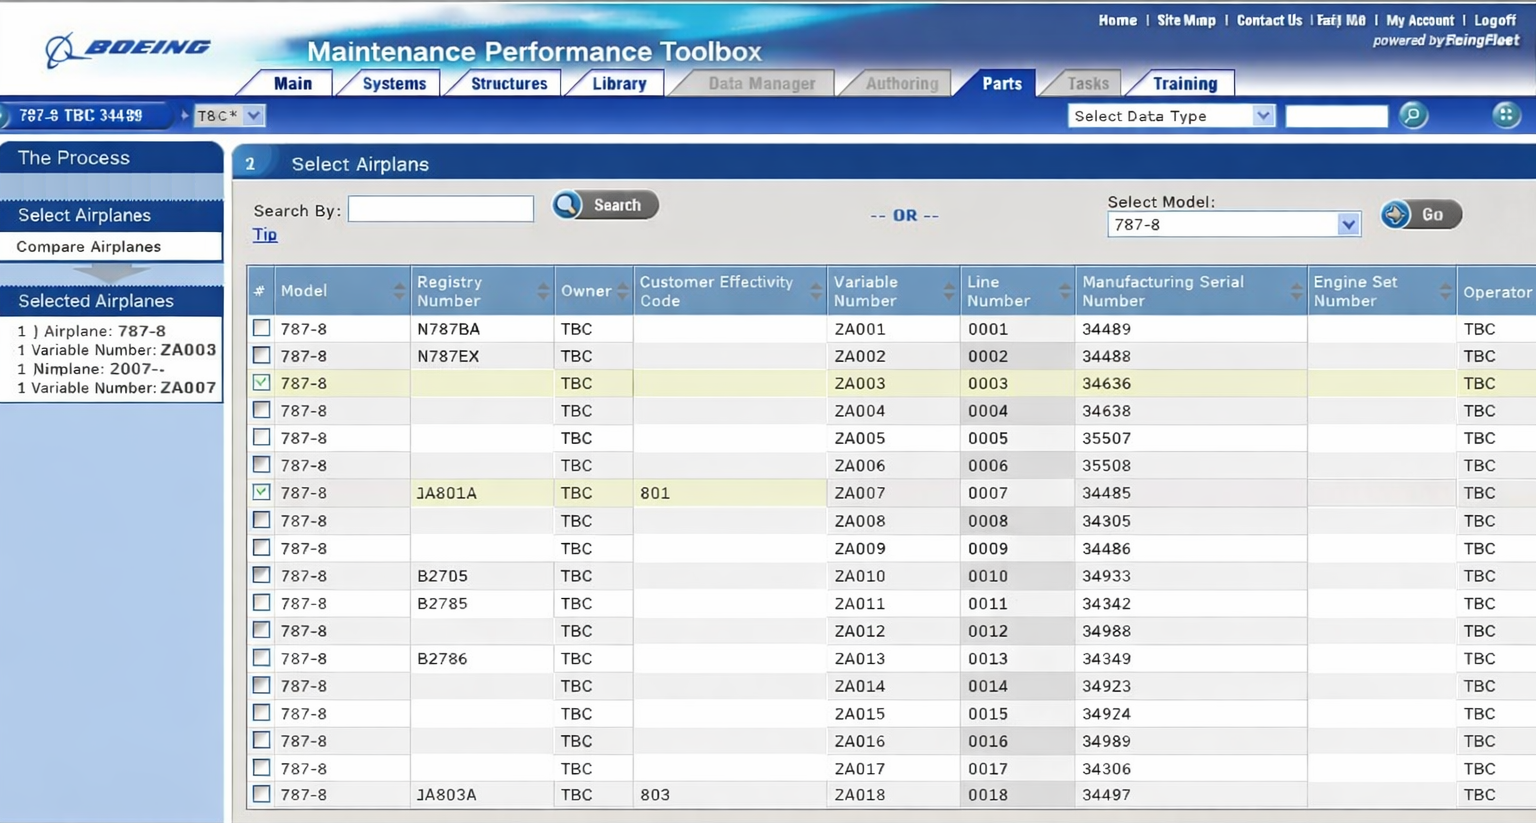Open the TBC* dropdown in the blue bar
Screen dimensions: 1536x823
pos(229,115)
